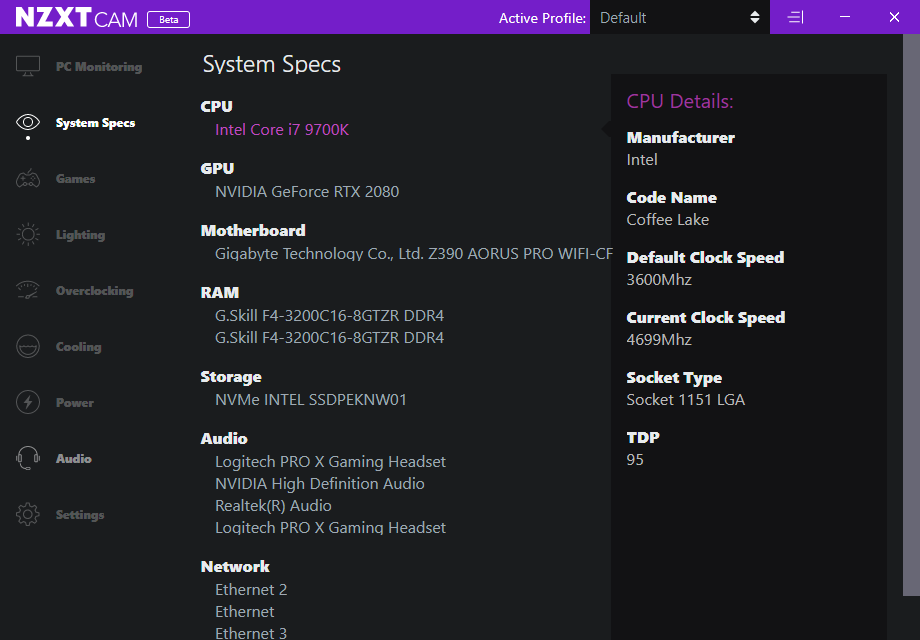Click the NVMe INTEL SSDPEKNW01 storage entry
This screenshot has width=920, height=640.
[x=311, y=400]
